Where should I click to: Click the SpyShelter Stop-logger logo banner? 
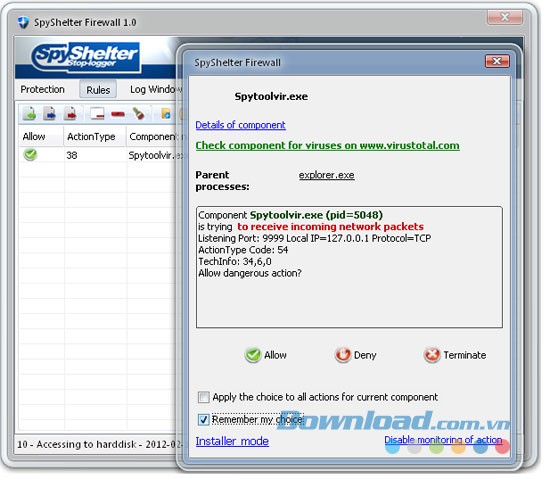click(85, 57)
